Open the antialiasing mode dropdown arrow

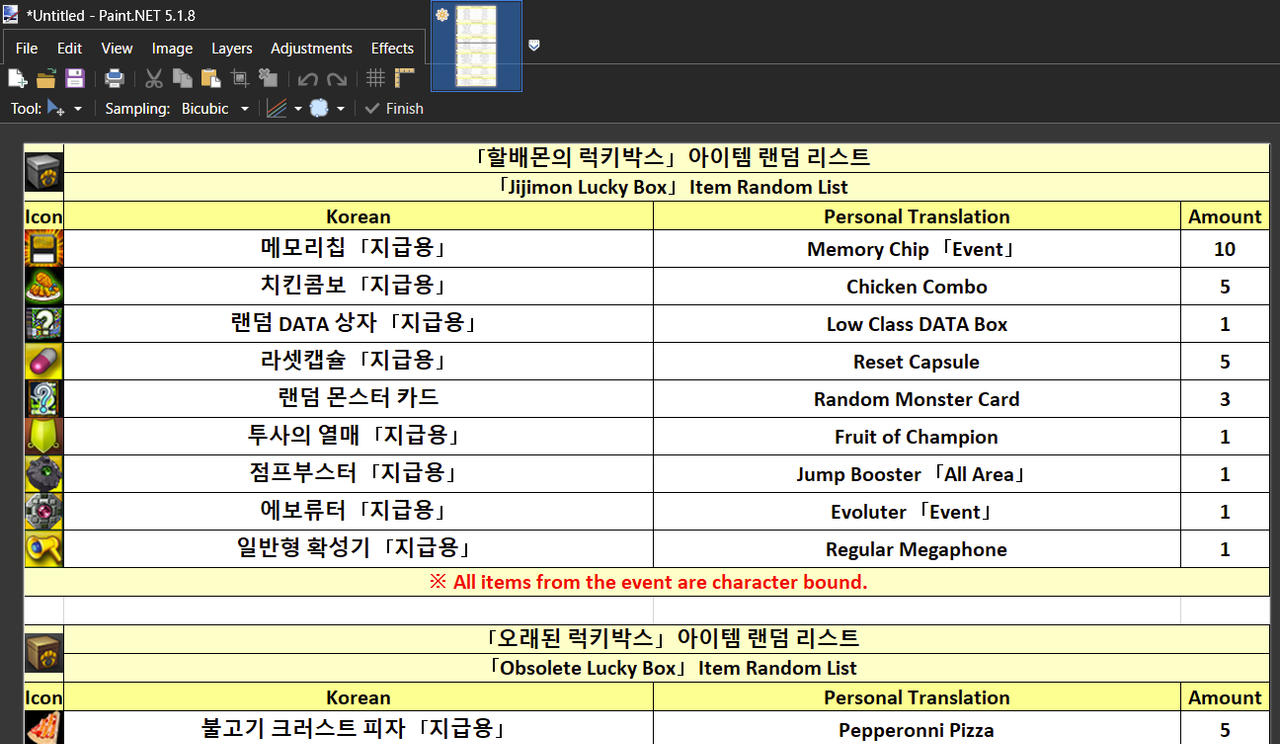[x=298, y=109]
